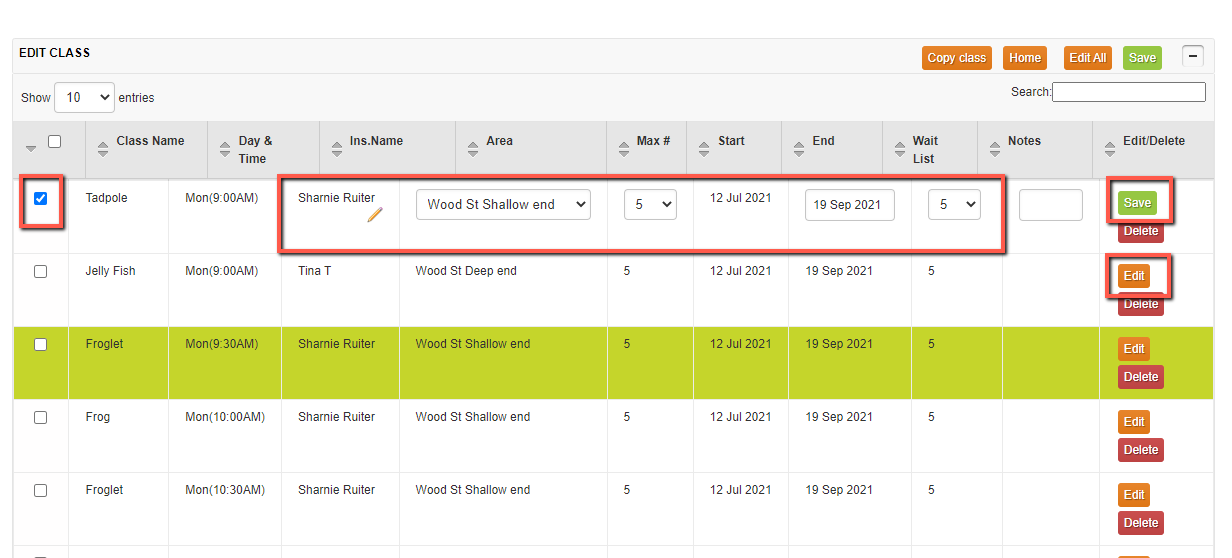Sort by Wait List column arrows
1232x558 pixels.
tap(899, 149)
